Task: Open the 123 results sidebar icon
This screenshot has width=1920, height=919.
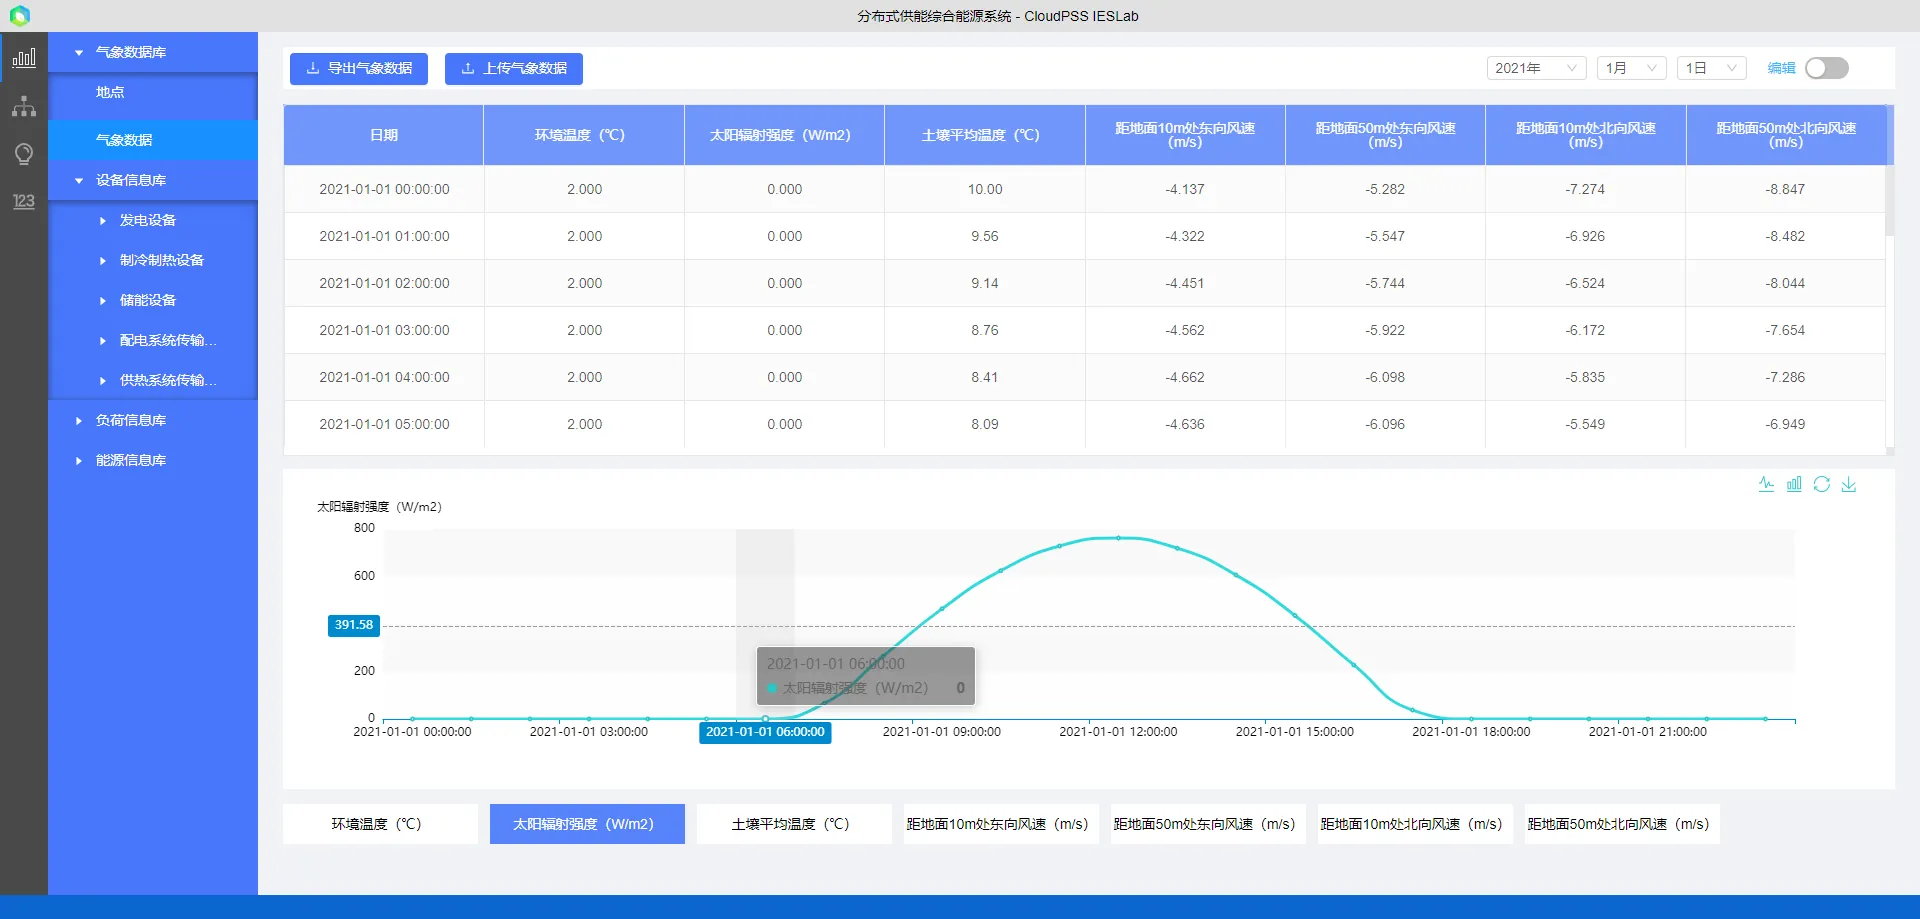Action: (x=24, y=201)
